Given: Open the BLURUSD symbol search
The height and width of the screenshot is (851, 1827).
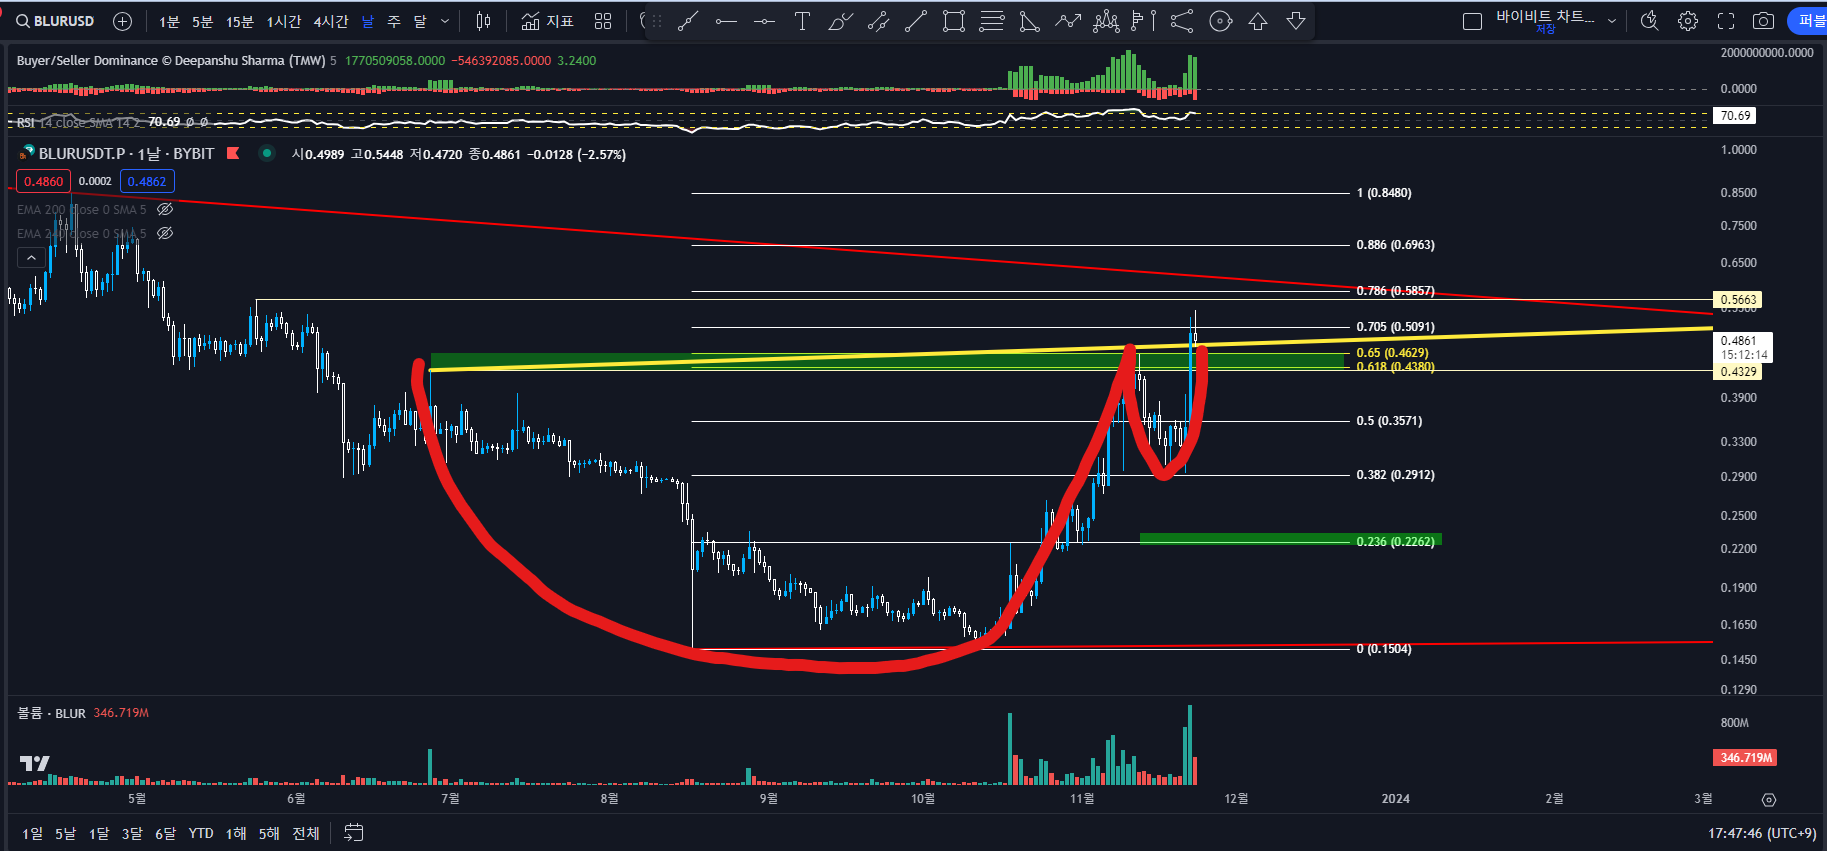Looking at the screenshot, I should click(56, 21).
